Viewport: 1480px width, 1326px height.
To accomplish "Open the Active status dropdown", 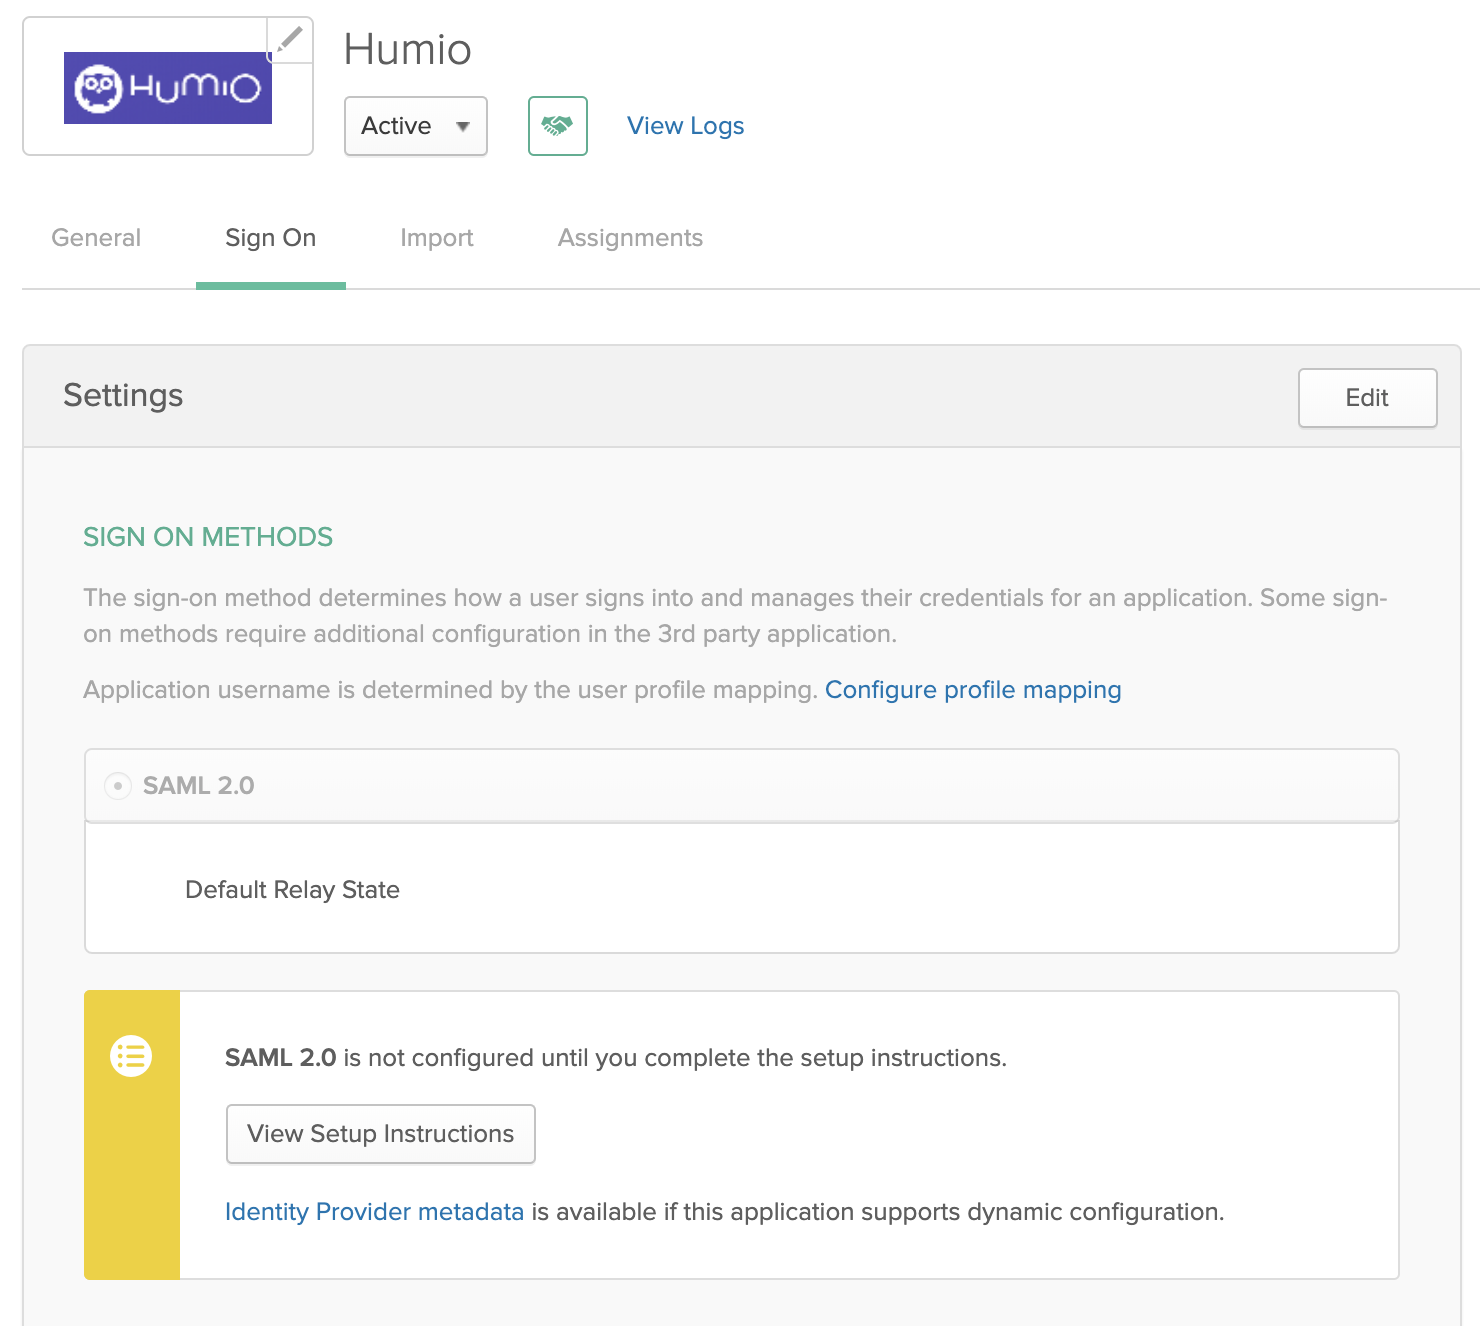I will point(415,126).
